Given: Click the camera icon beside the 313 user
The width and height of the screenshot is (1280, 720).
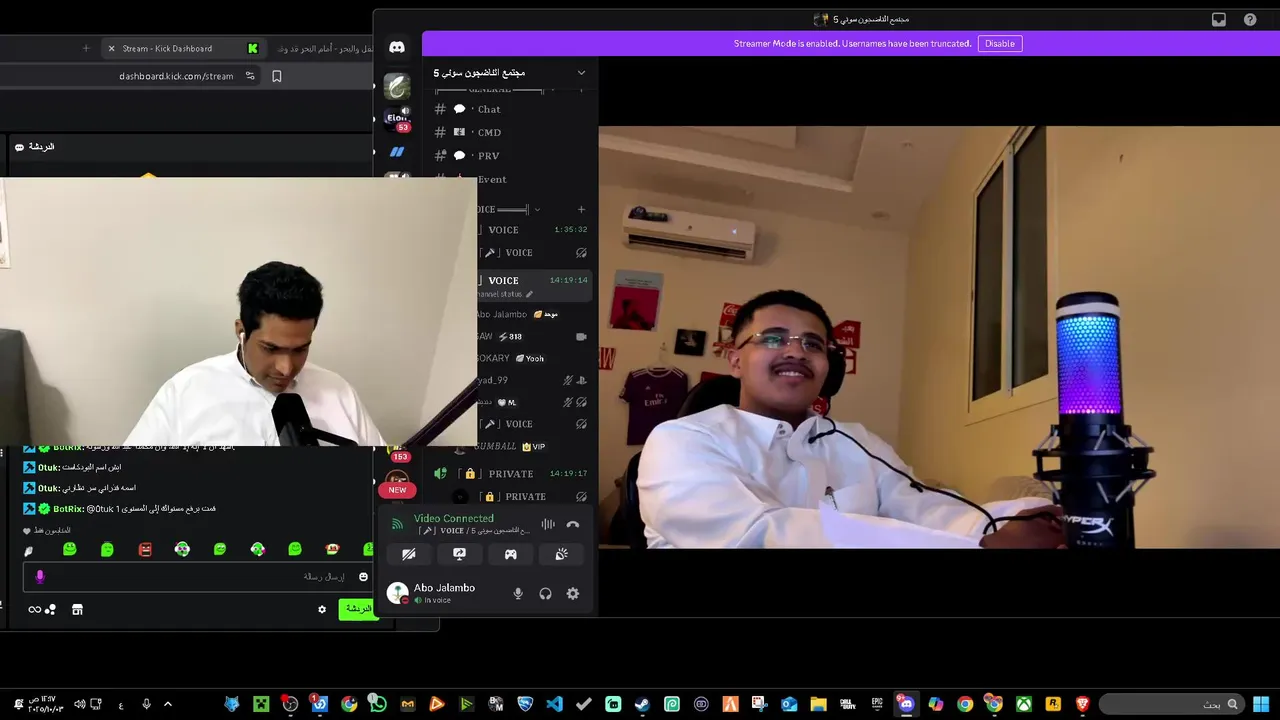Looking at the screenshot, I should pyautogui.click(x=581, y=337).
